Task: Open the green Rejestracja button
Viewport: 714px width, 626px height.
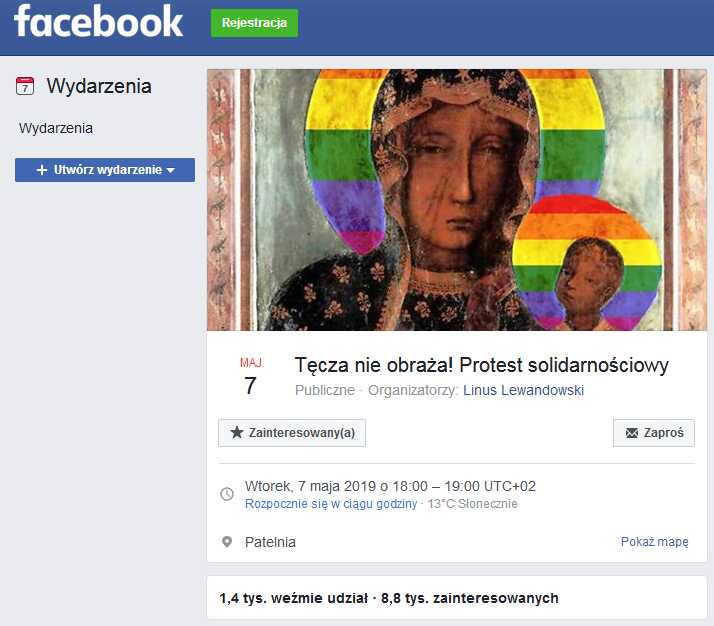Action: coord(255,23)
